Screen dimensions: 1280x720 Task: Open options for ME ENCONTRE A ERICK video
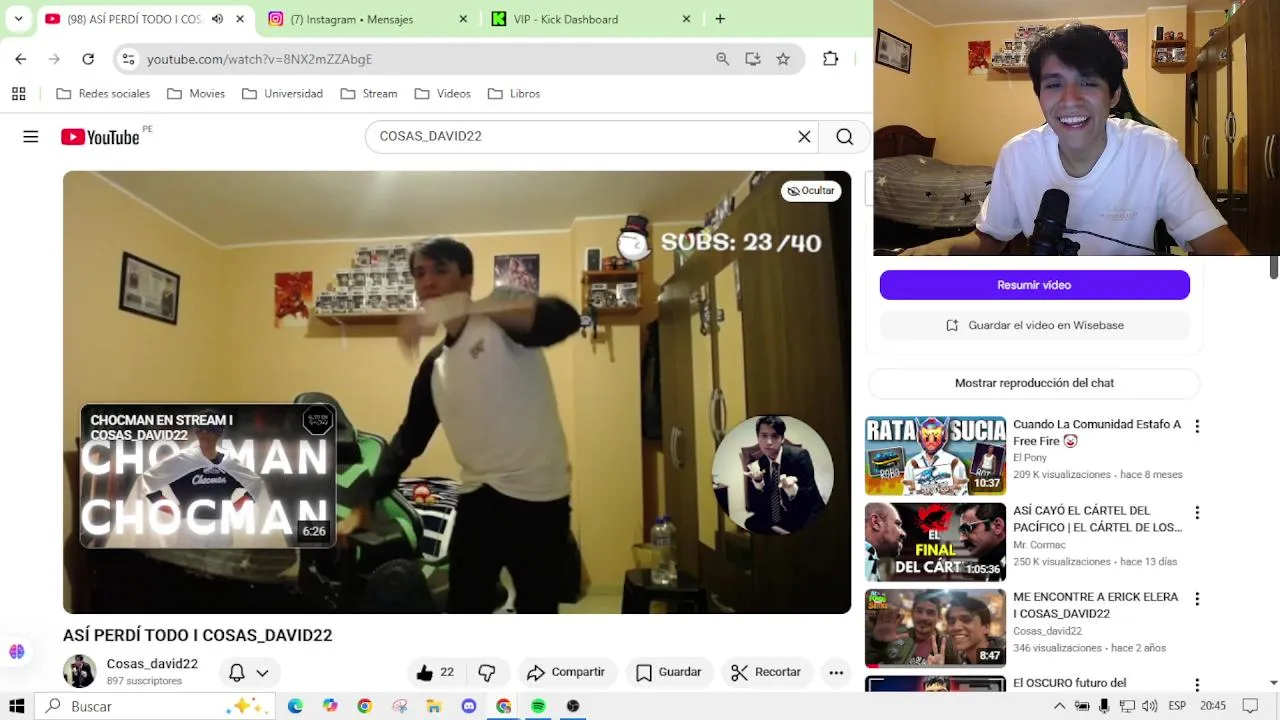[1197, 598]
